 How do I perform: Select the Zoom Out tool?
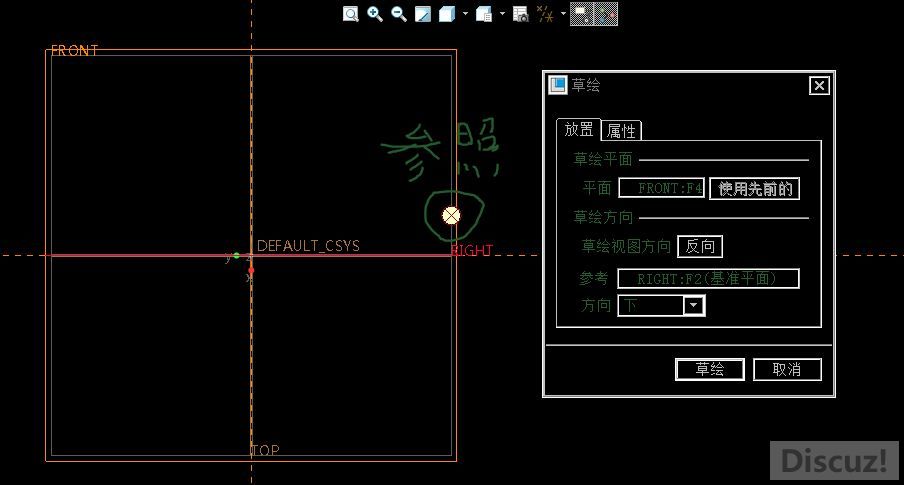coord(398,14)
